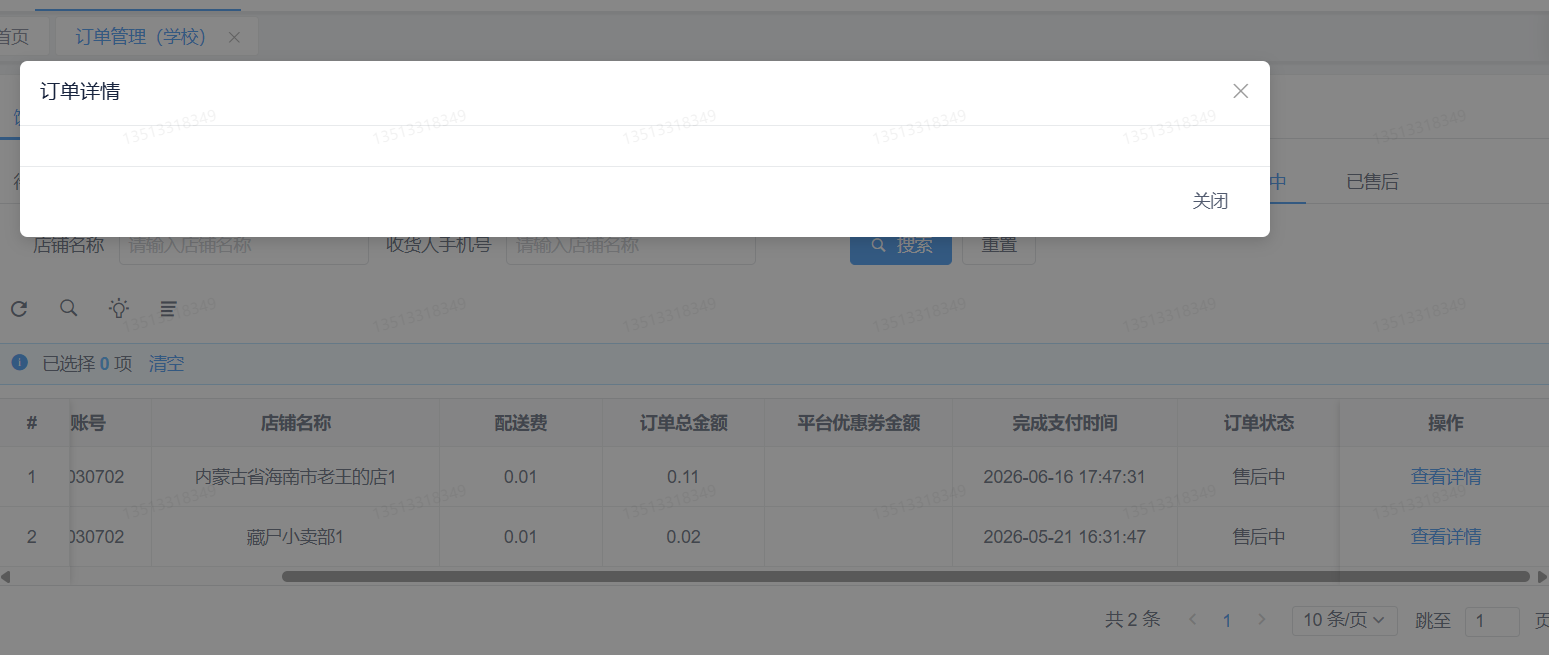Click the 跳至 page number input field
Viewport: 1549px width, 655px height.
pos(1492,621)
